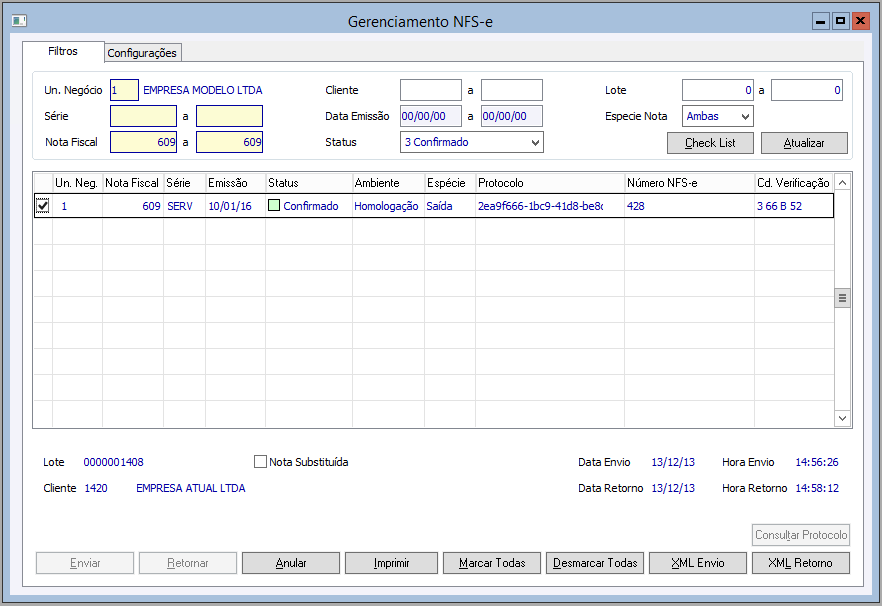Image resolution: width=882 pixels, height=606 pixels.
Task: Click the grid scrollbar down arrow
Action: click(x=842, y=418)
